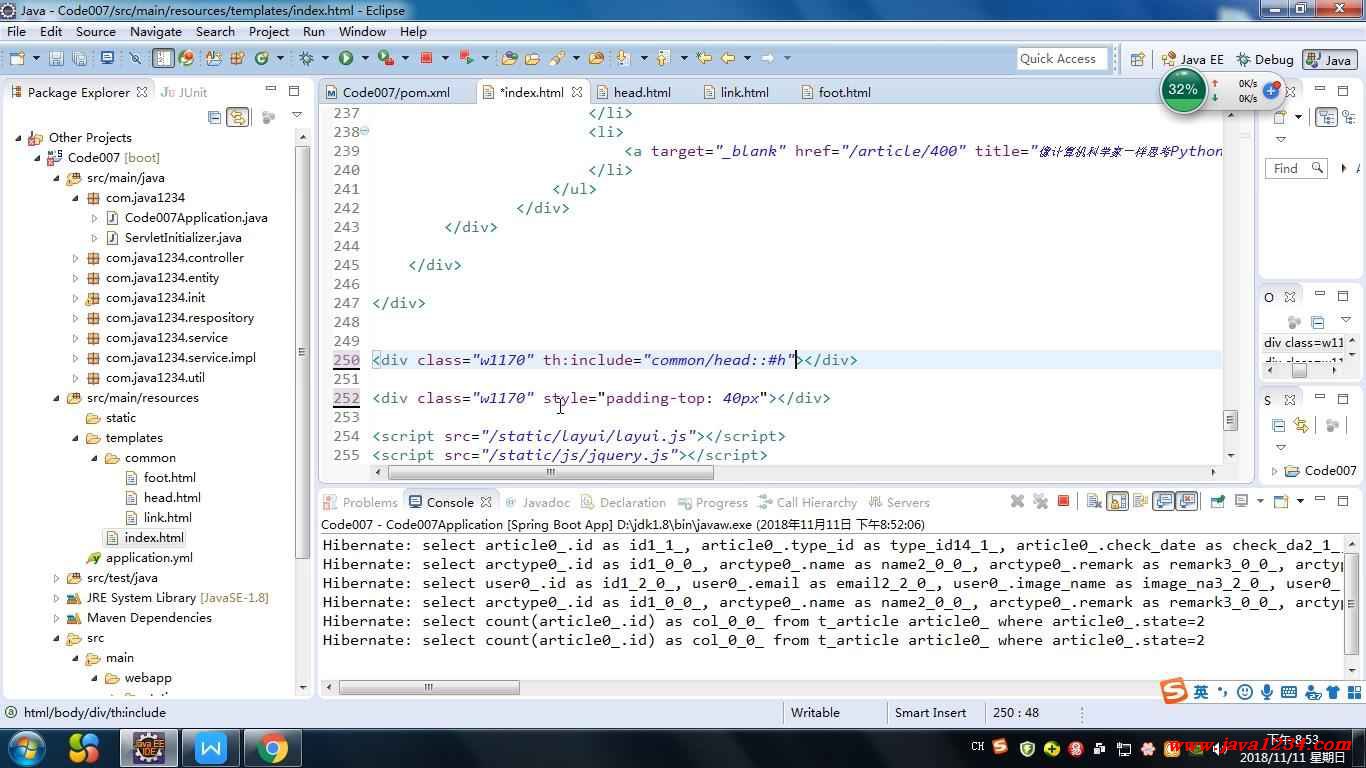This screenshot has height=768, width=1366.
Task: Click the Open Perspective icon
Action: click(1137, 59)
